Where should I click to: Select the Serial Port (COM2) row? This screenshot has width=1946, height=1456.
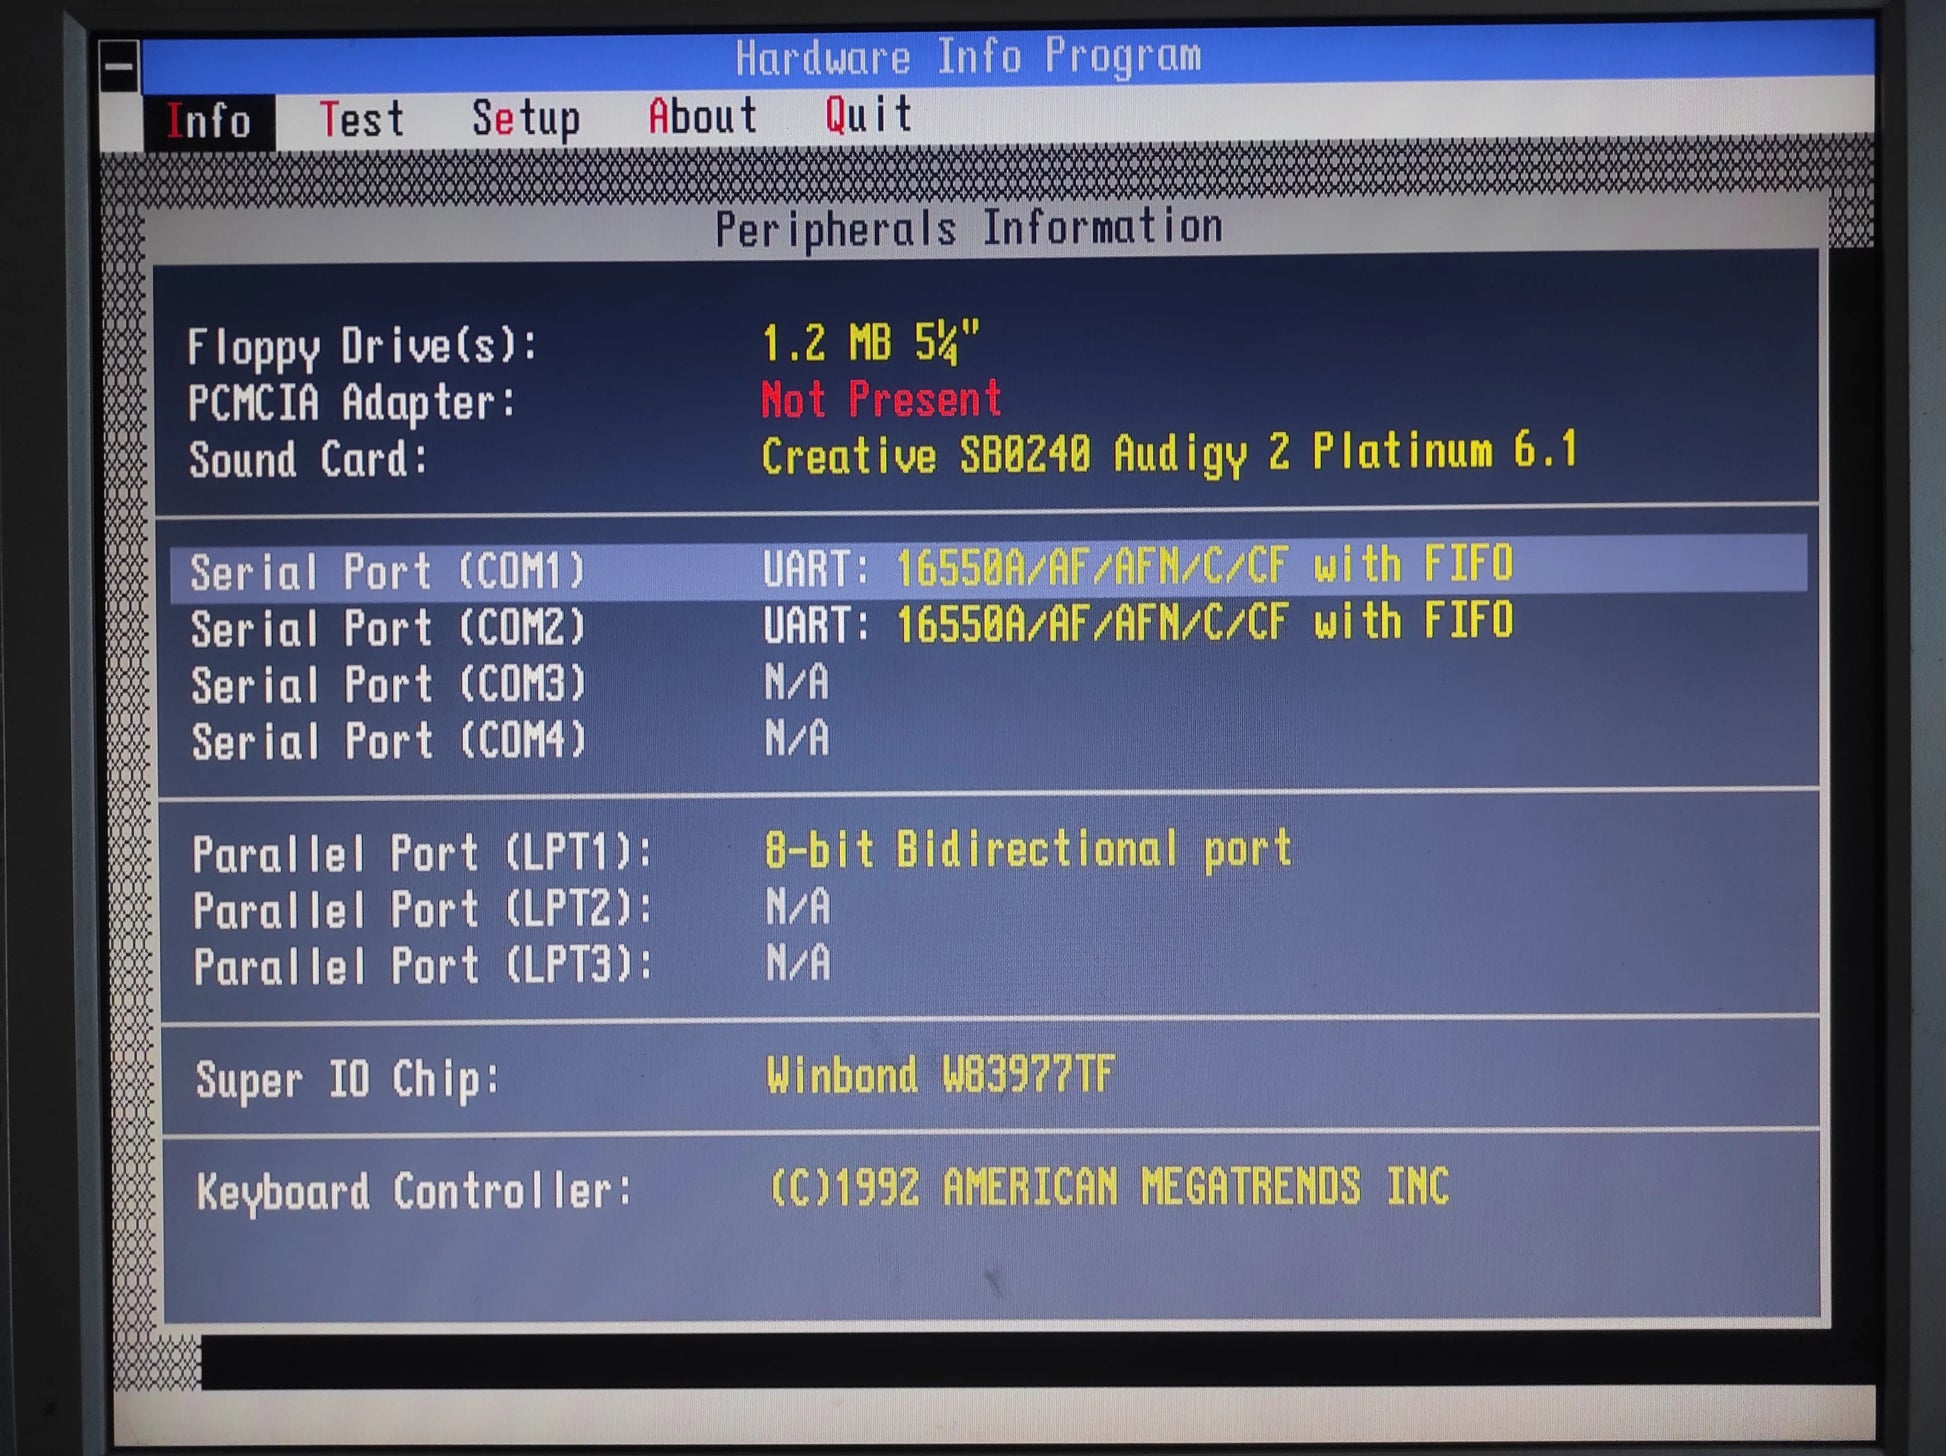(988, 626)
